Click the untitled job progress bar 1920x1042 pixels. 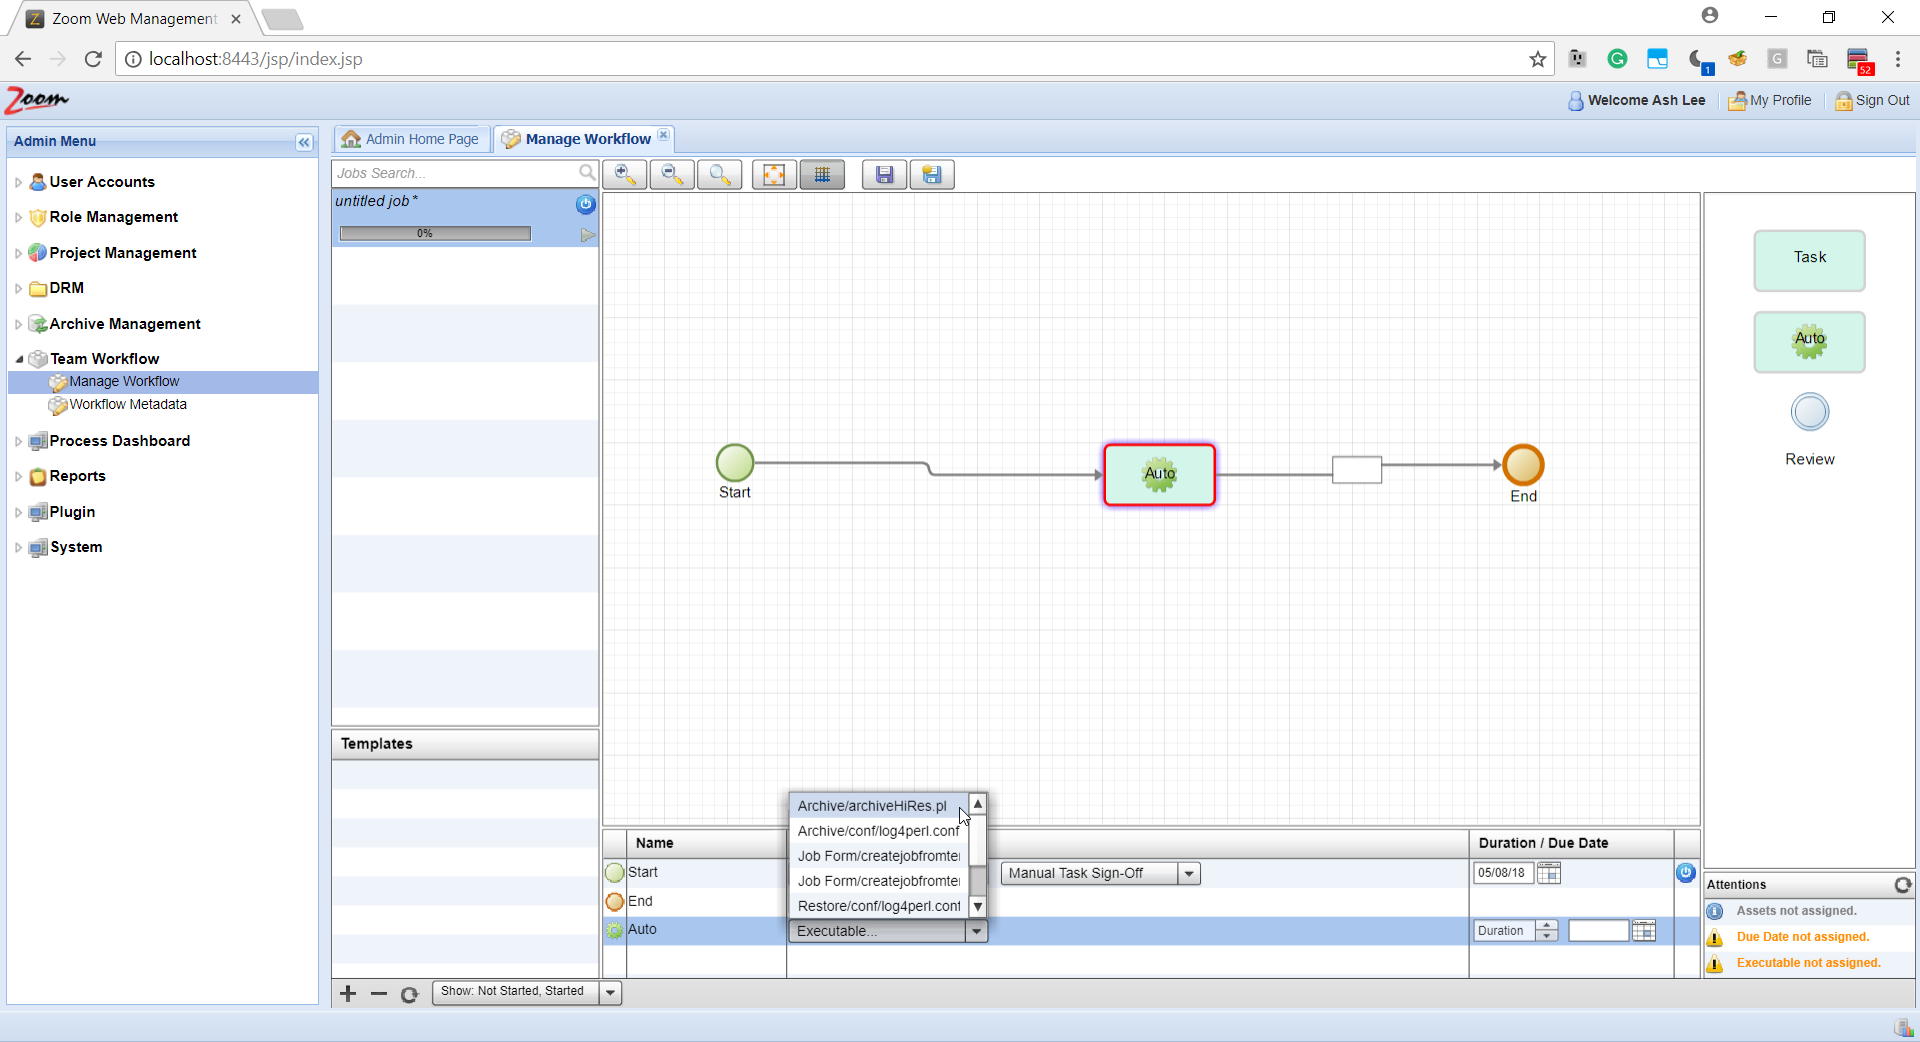(435, 233)
